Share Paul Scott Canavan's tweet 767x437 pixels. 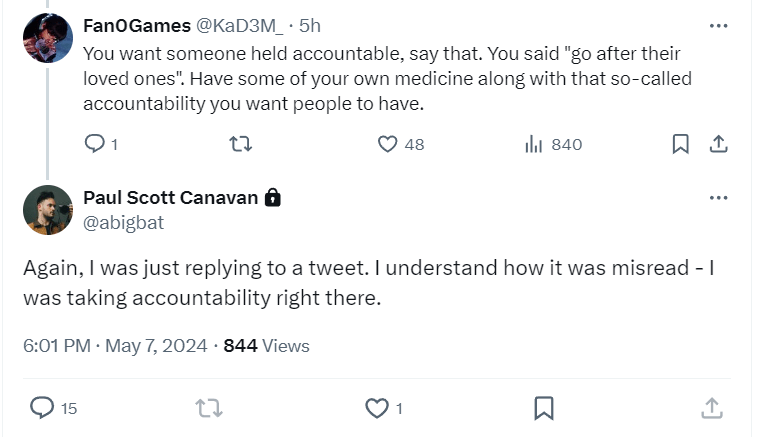click(x=711, y=407)
